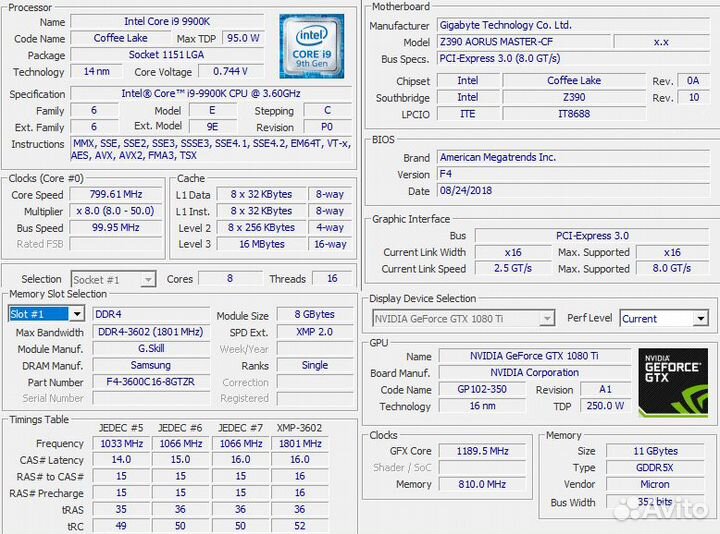Click the GPU memory vendor Micron

[x=655, y=484]
